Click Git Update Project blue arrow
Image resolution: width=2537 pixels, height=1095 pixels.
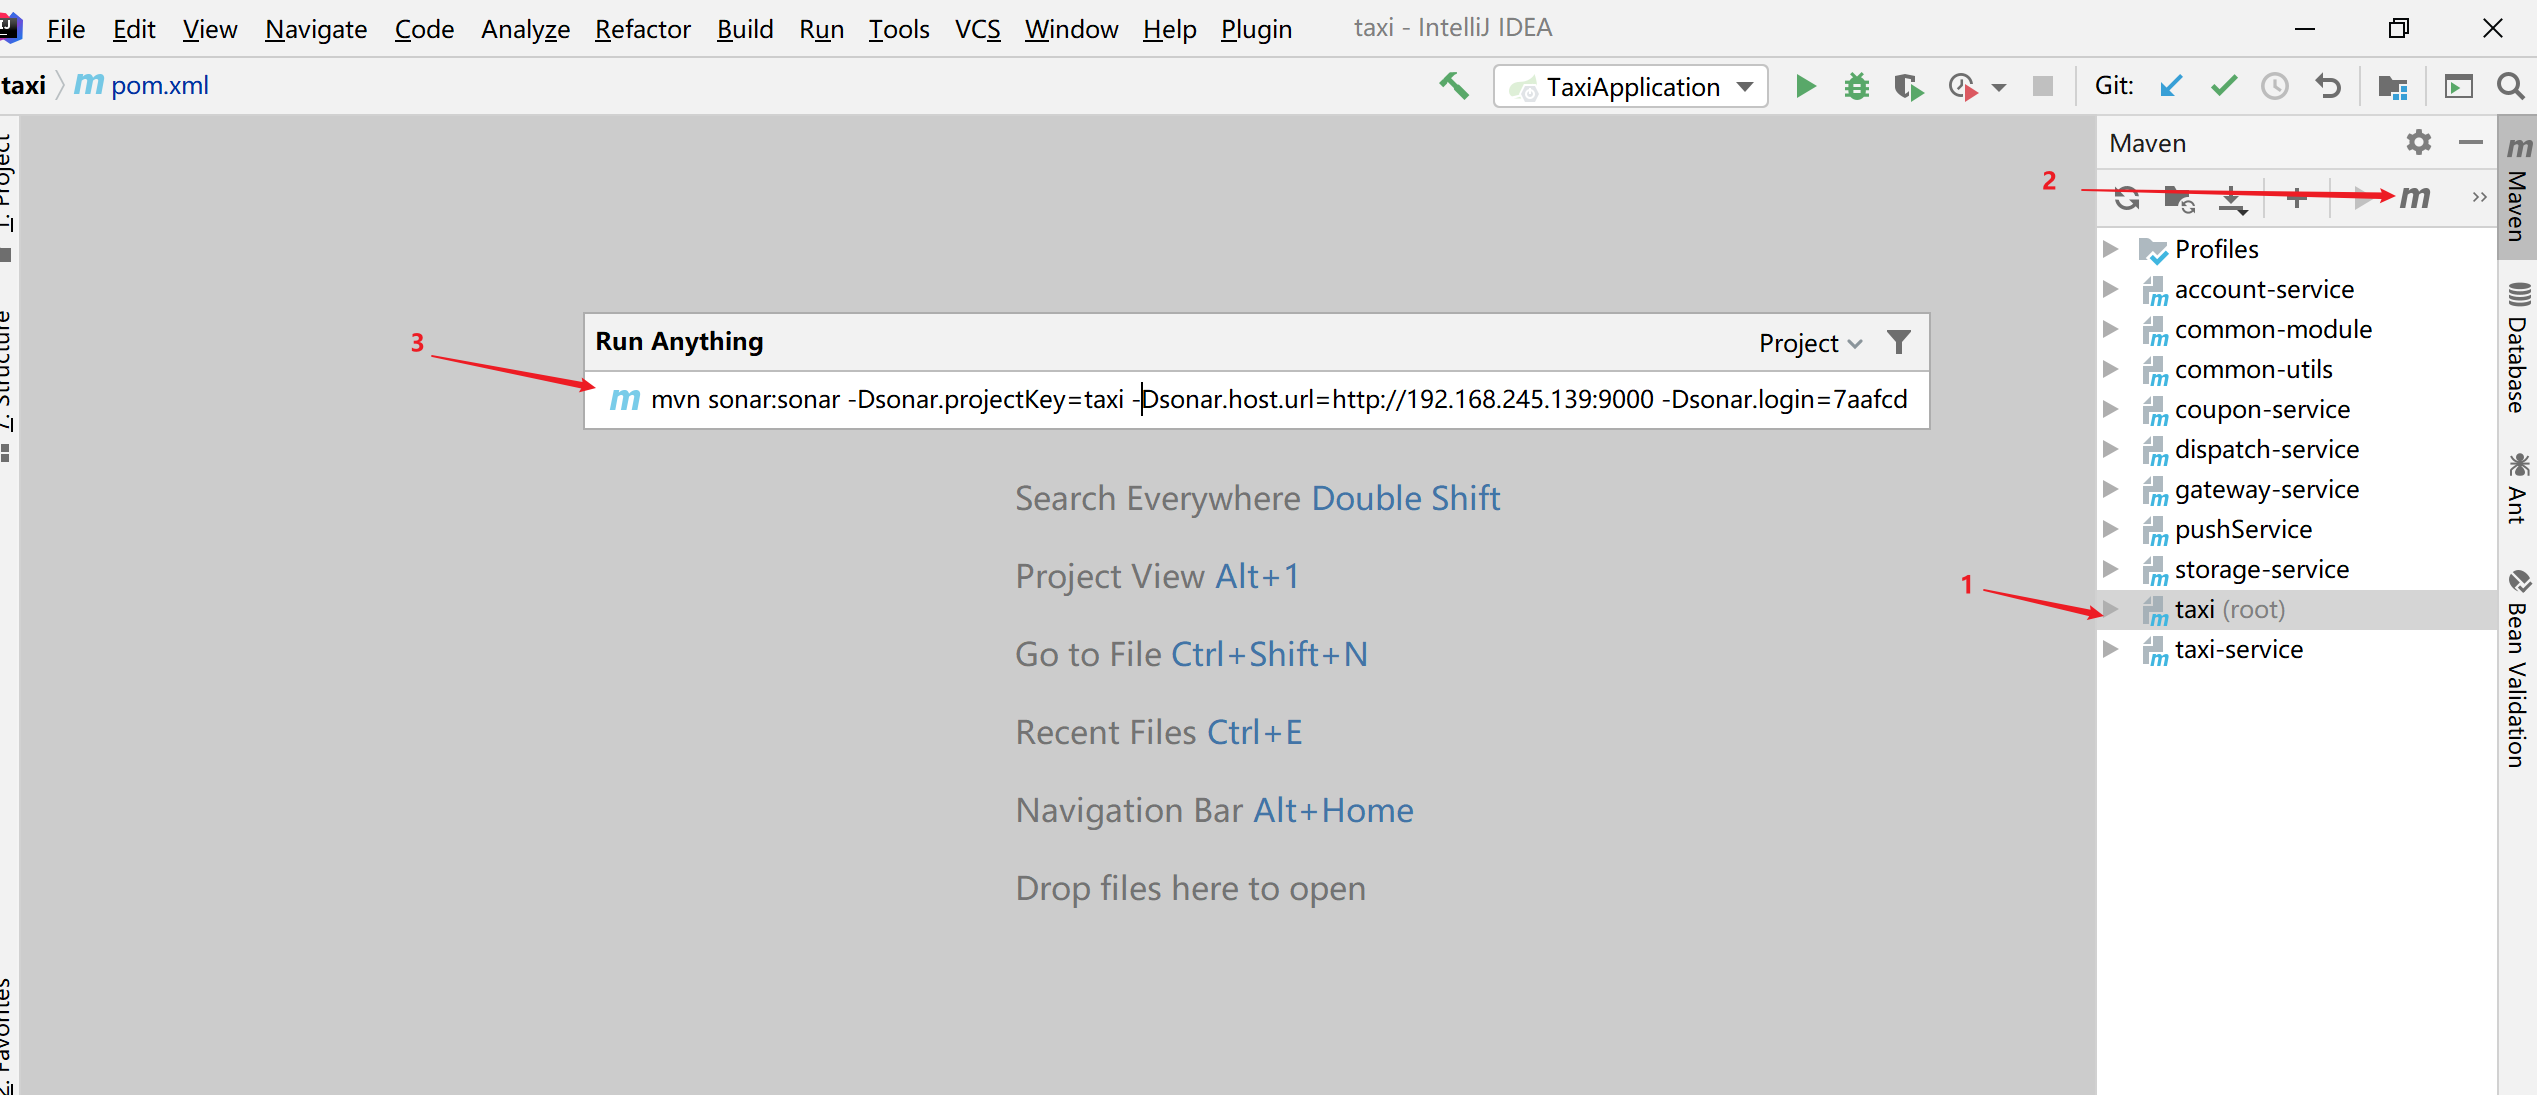point(2170,87)
